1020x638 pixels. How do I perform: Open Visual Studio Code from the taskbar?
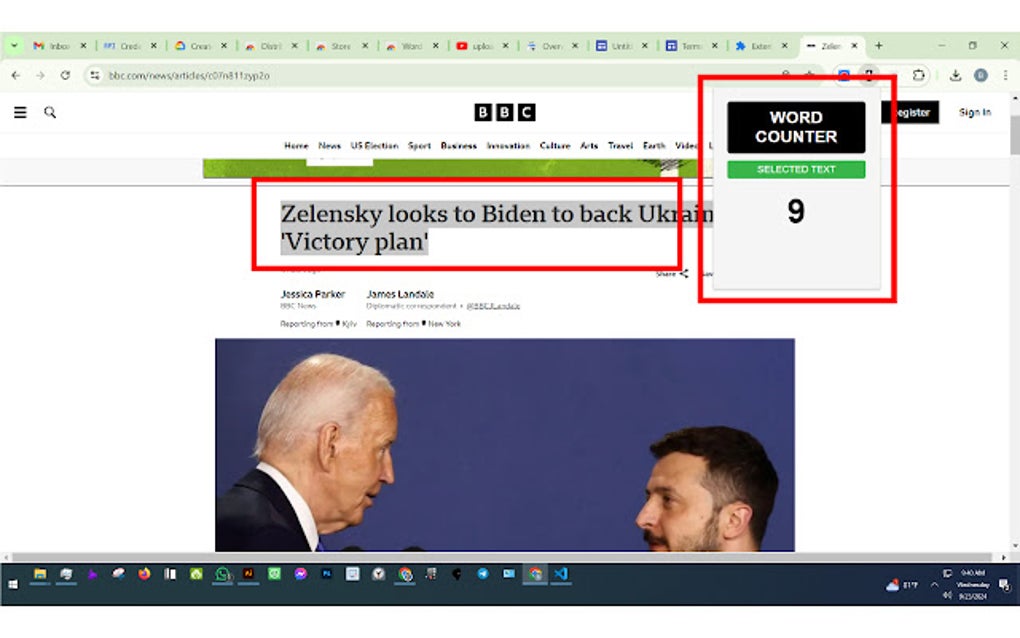click(559, 575)
